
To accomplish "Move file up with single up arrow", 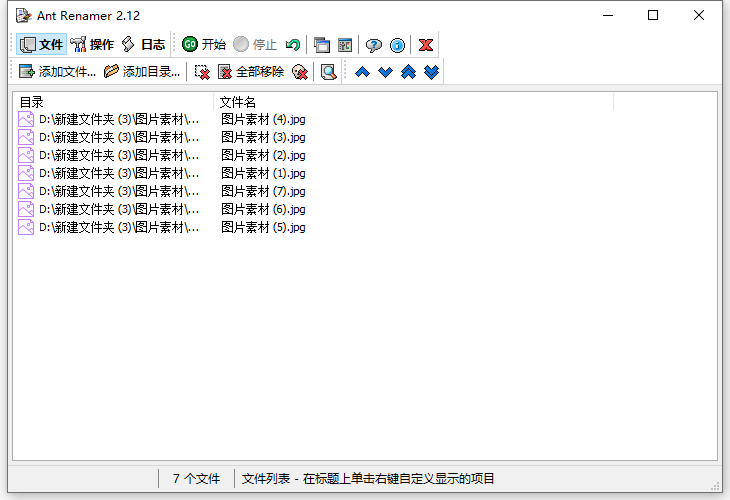I will (362, 72).
